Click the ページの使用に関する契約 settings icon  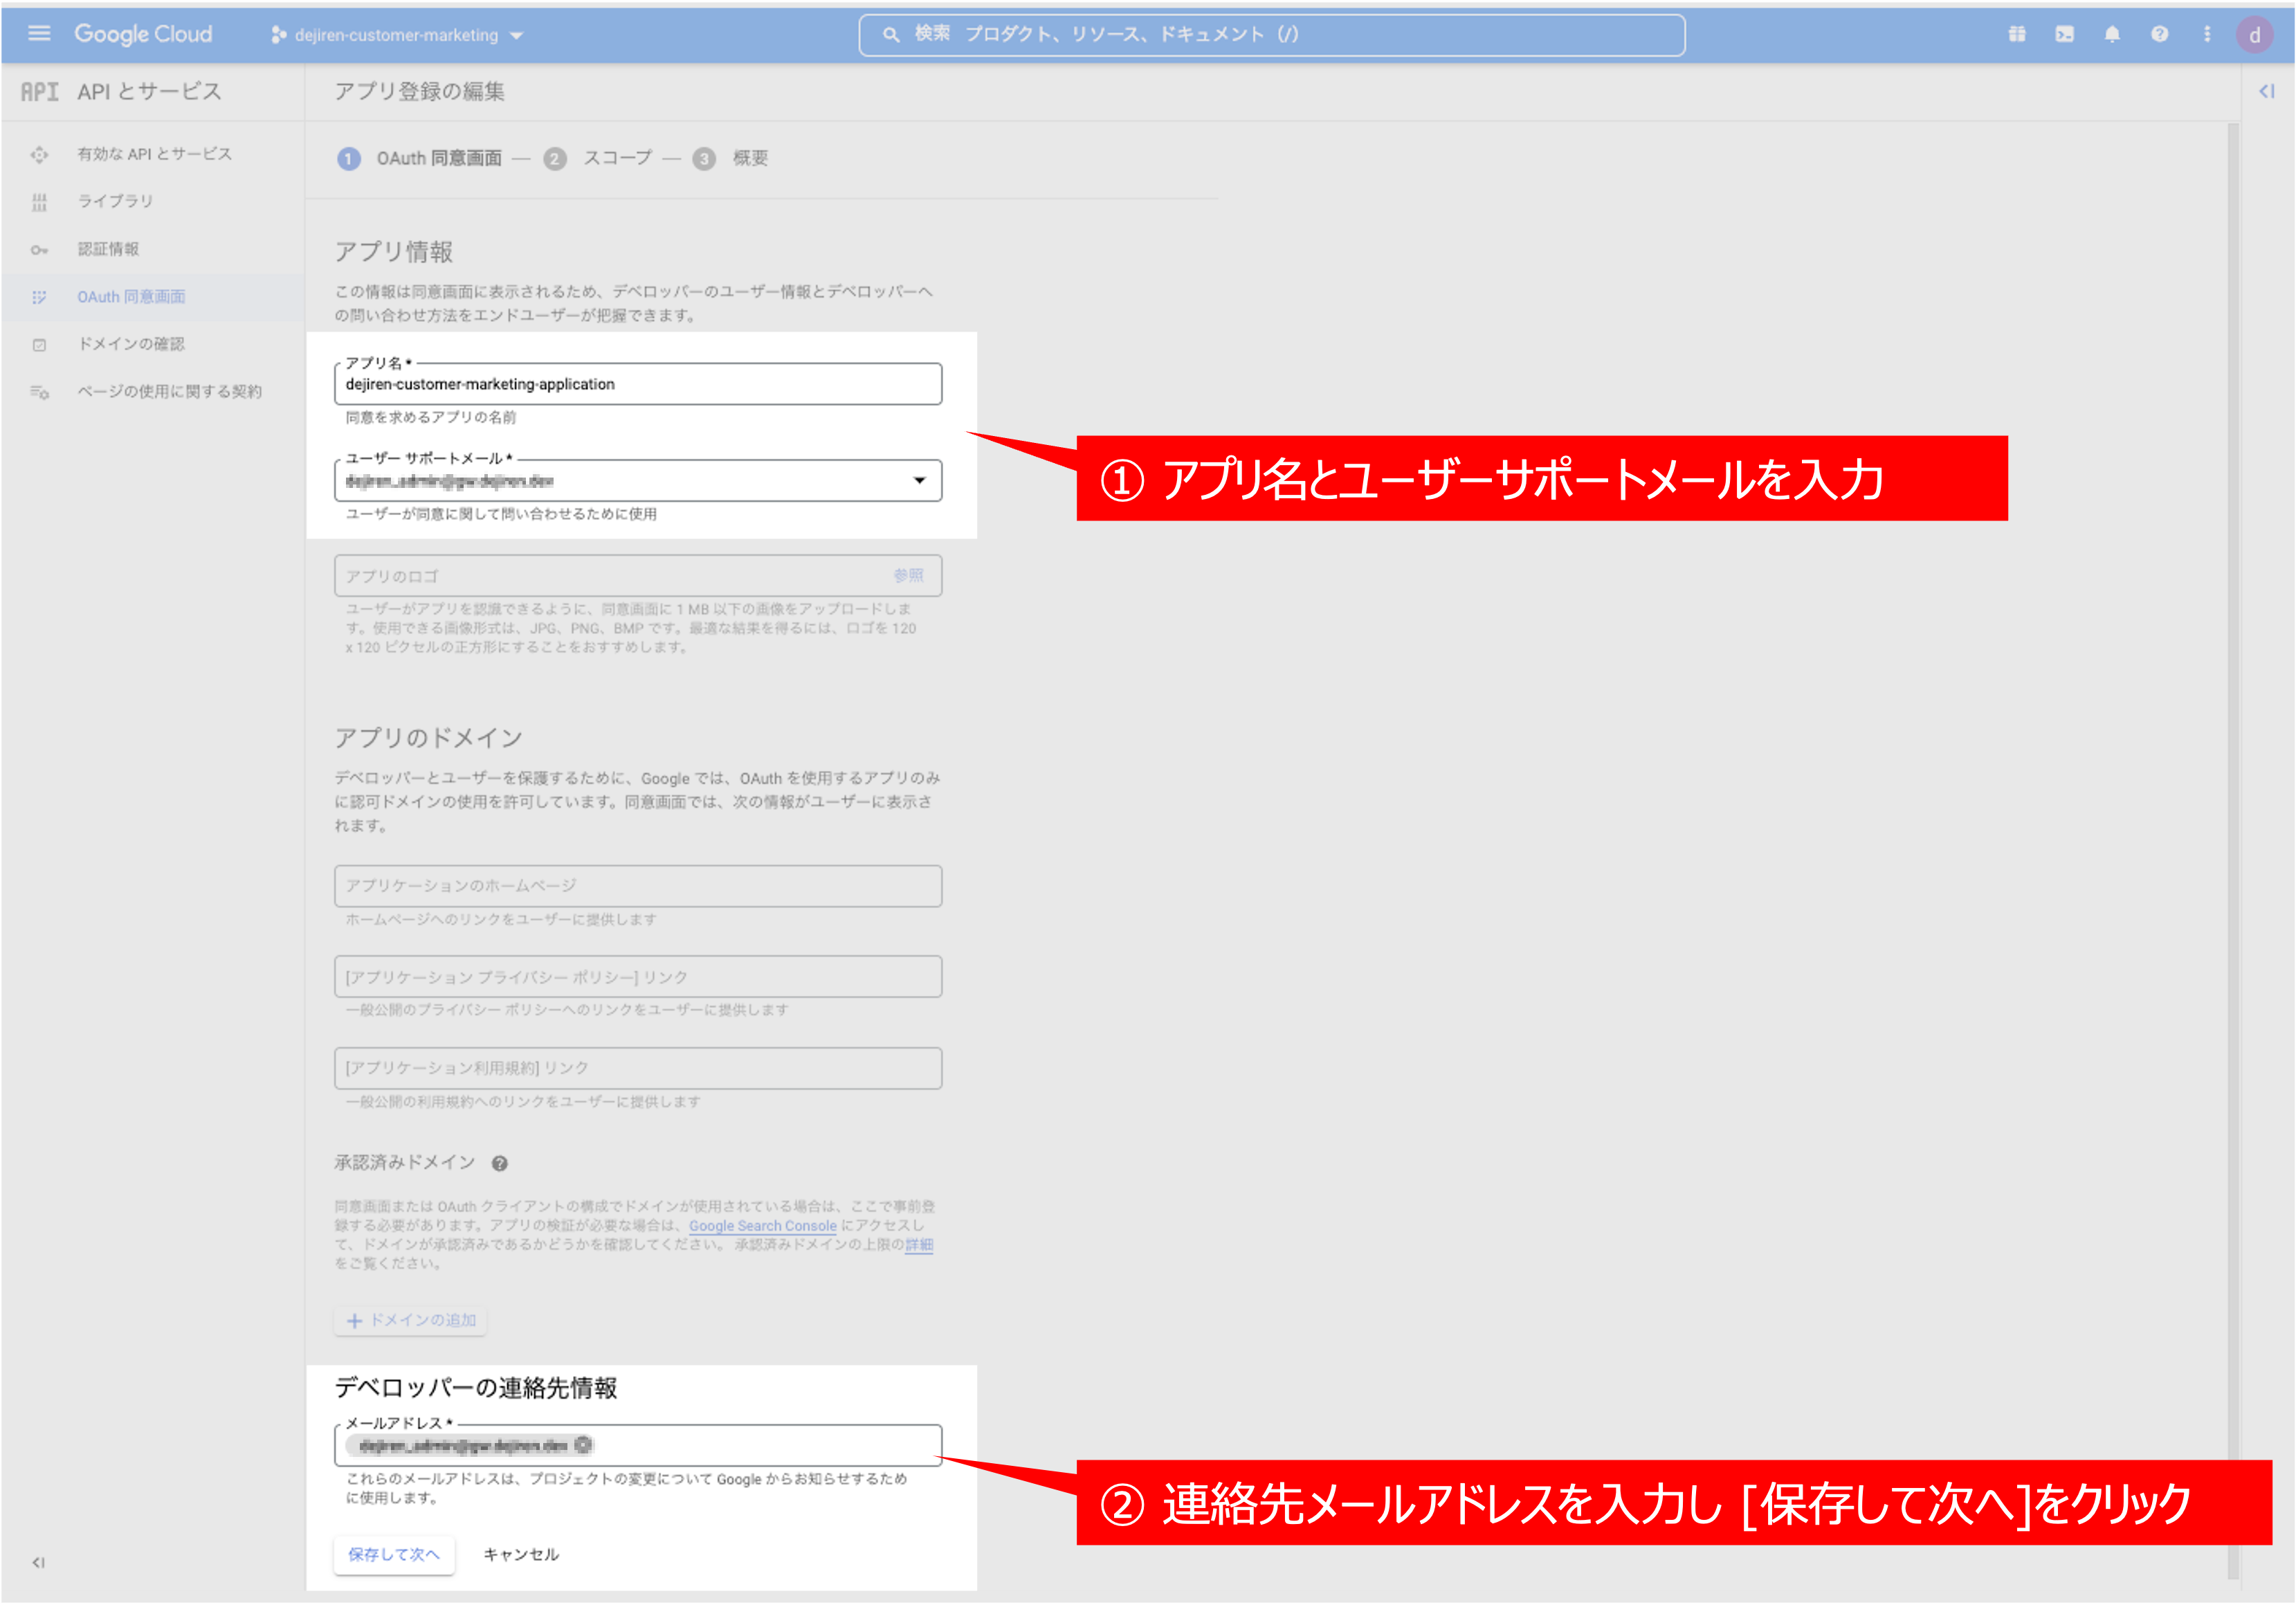[39, 392]
